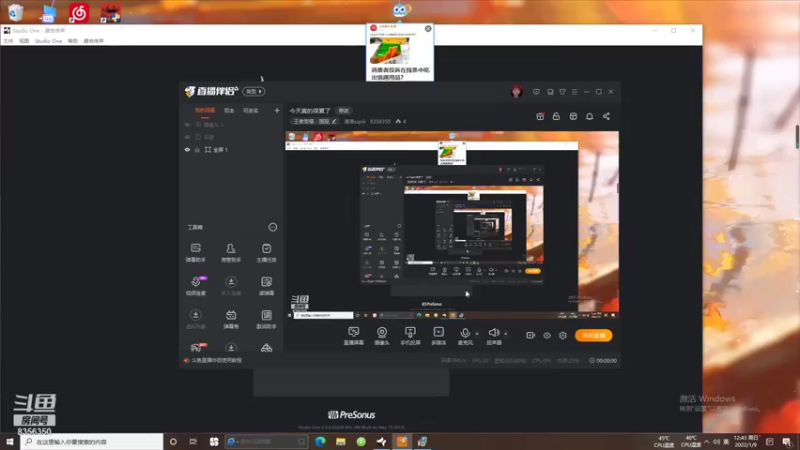Add a 直播屏幕 screen capture source

354,336
